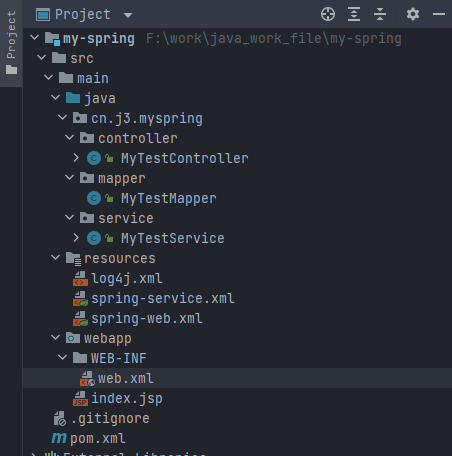Click the Spring config icon of spring-service.xml
The width and height of the screenshot is (452, 456).
[x=80, y=298]
